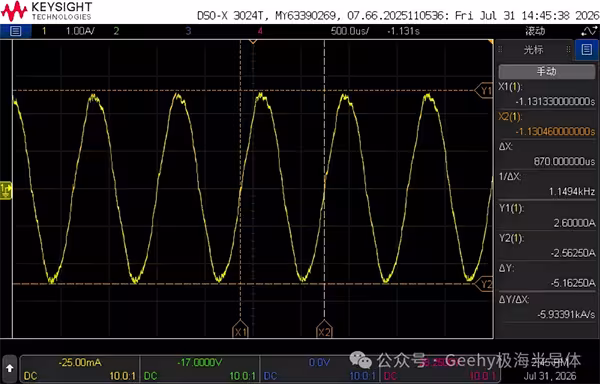
Task: Grab the X1 cursor handle below the waveform
Action: click(x=240, y=329)
